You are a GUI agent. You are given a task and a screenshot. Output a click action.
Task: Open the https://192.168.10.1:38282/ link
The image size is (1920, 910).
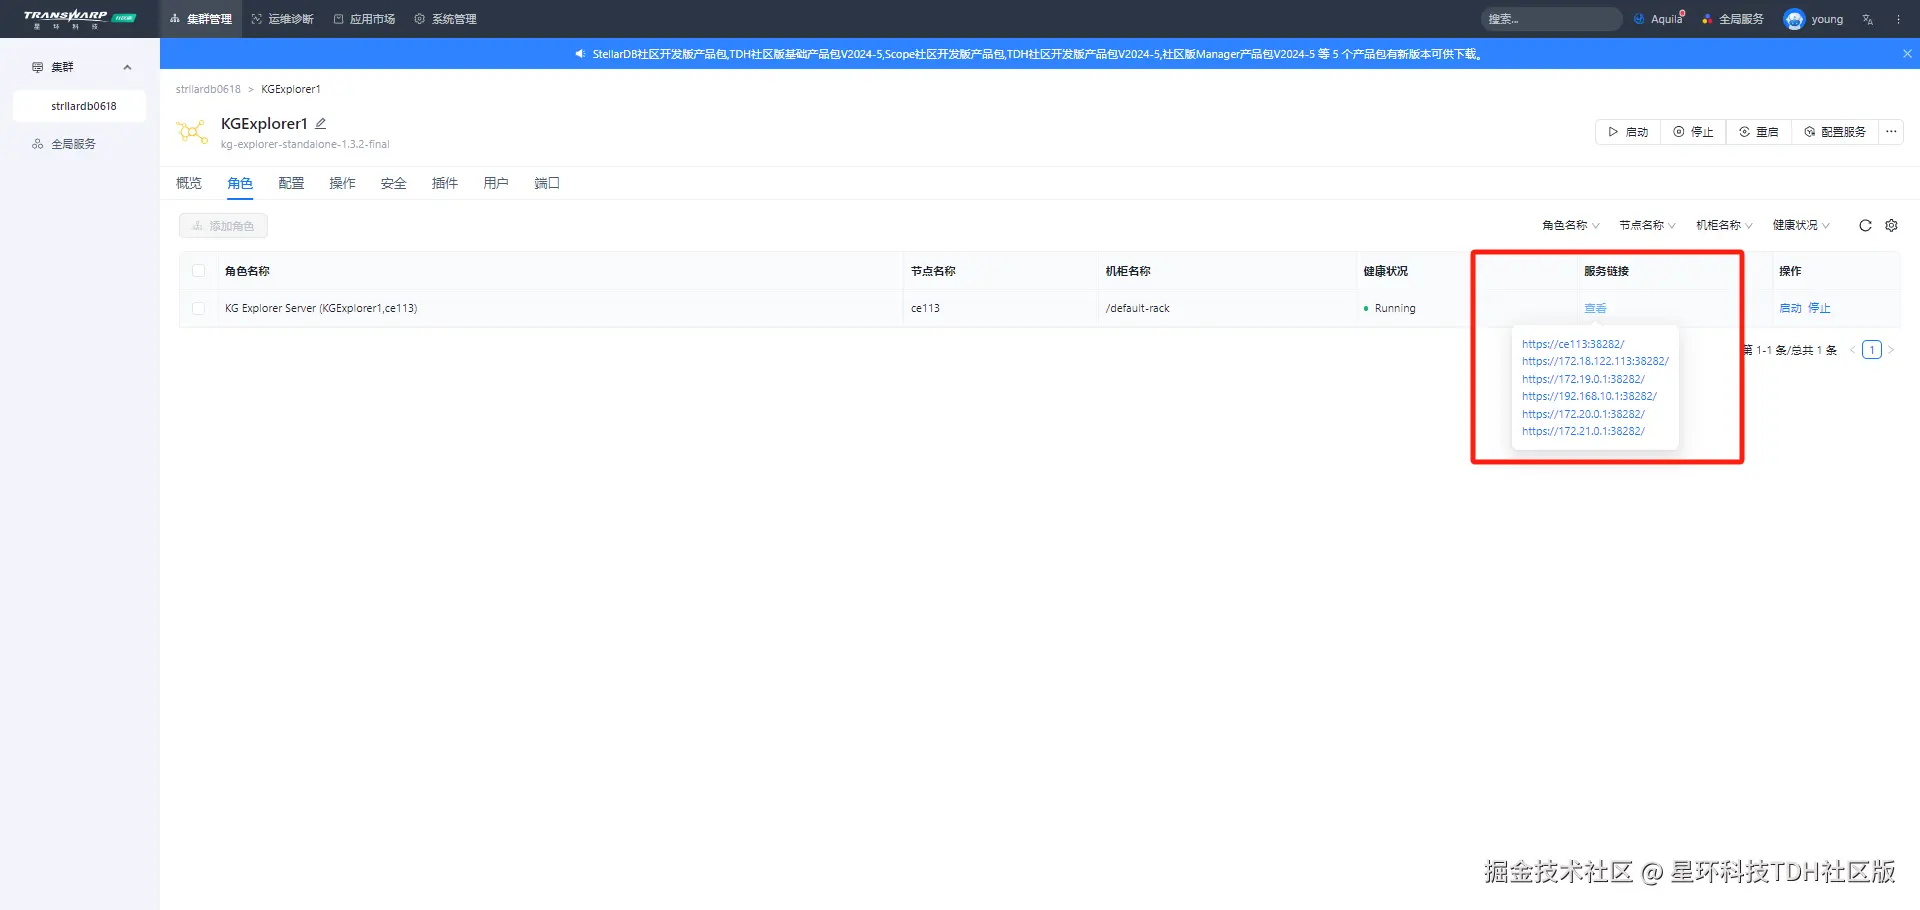[x=1589, y=396]
